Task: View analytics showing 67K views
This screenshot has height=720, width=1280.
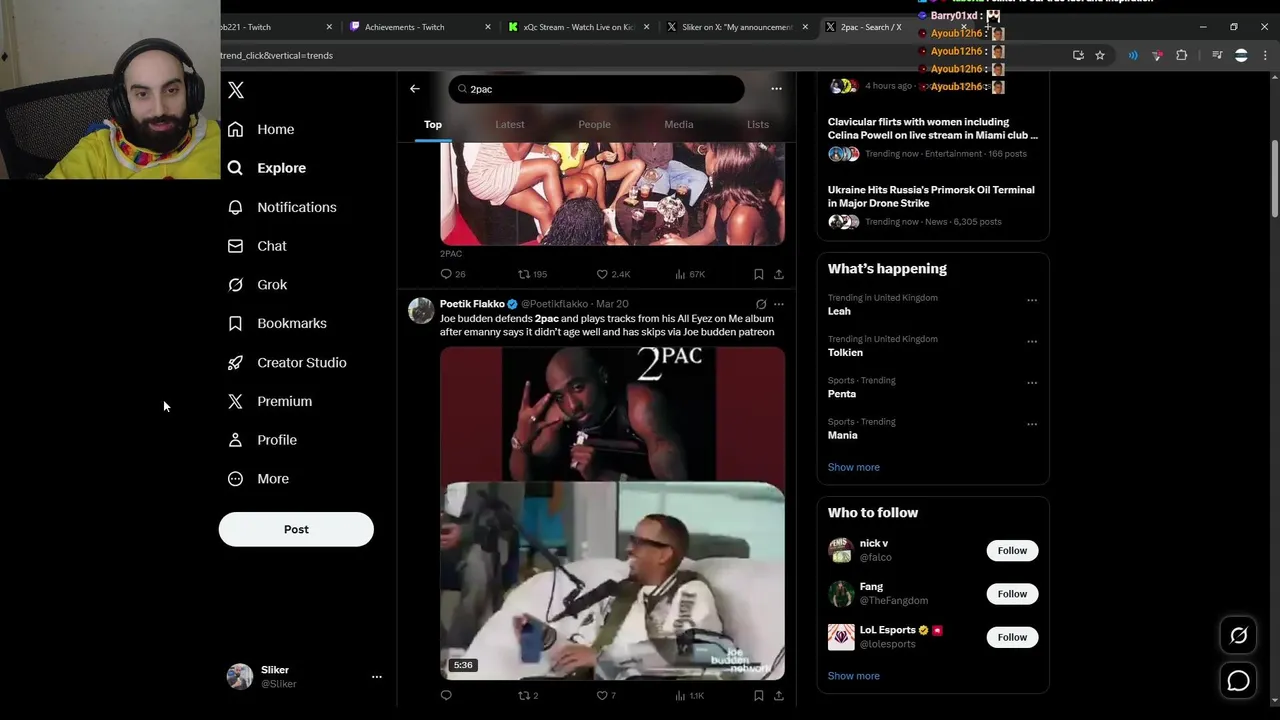Action: (690, 274)
